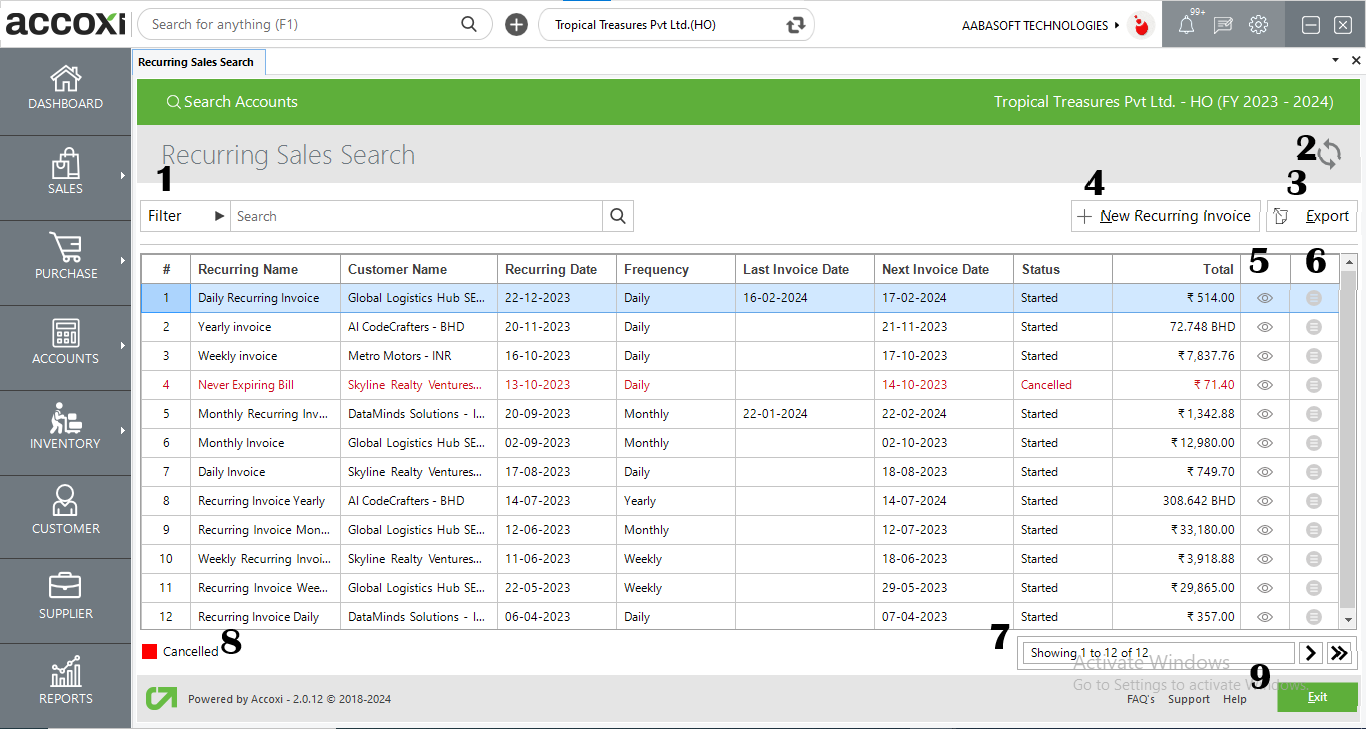This screenshot has width=1366, height=729.
Task: Select the Purchase module icon
Action: pyautogui.click(x=65, y=258)
